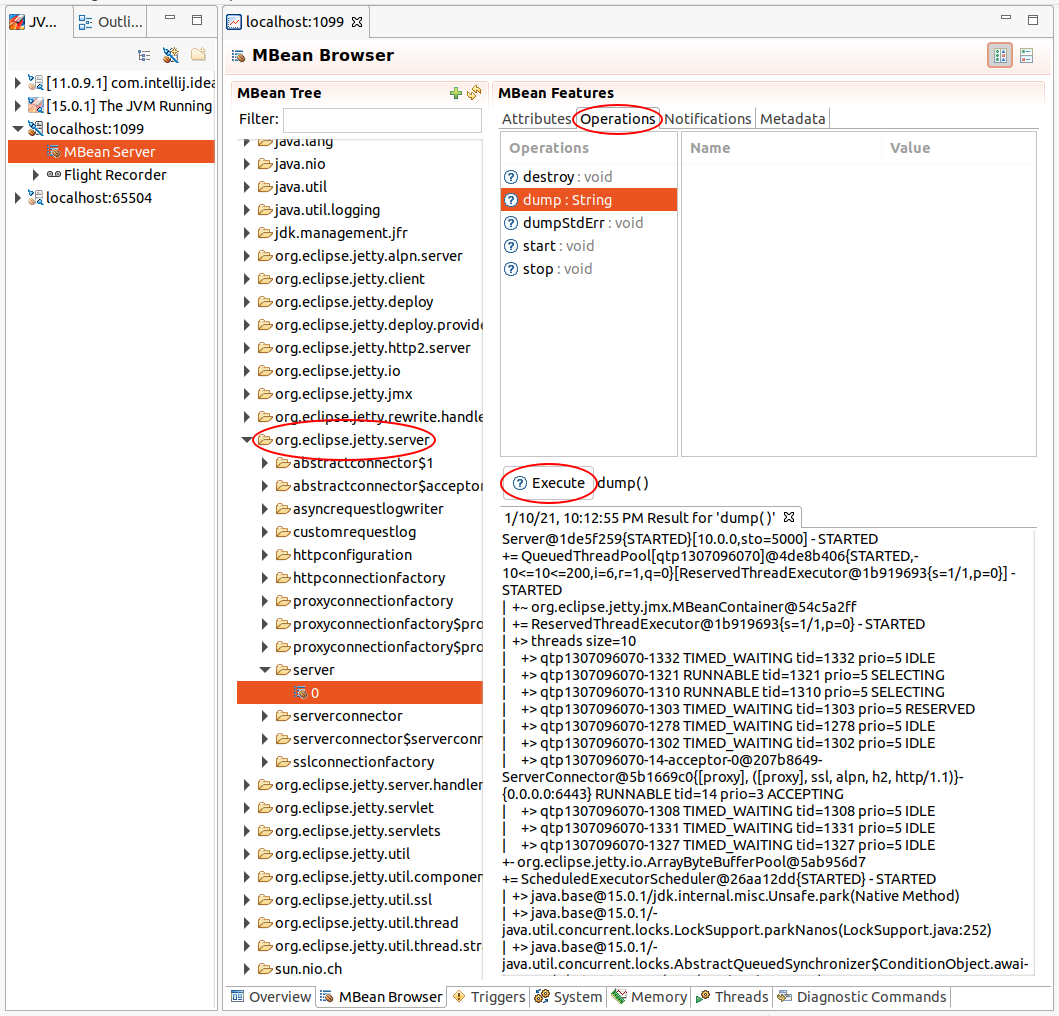Viewport: 1059px width, 1016px height.
Task: Click the com.intellij.idea JVM icon
Action: tap(36, 82)
